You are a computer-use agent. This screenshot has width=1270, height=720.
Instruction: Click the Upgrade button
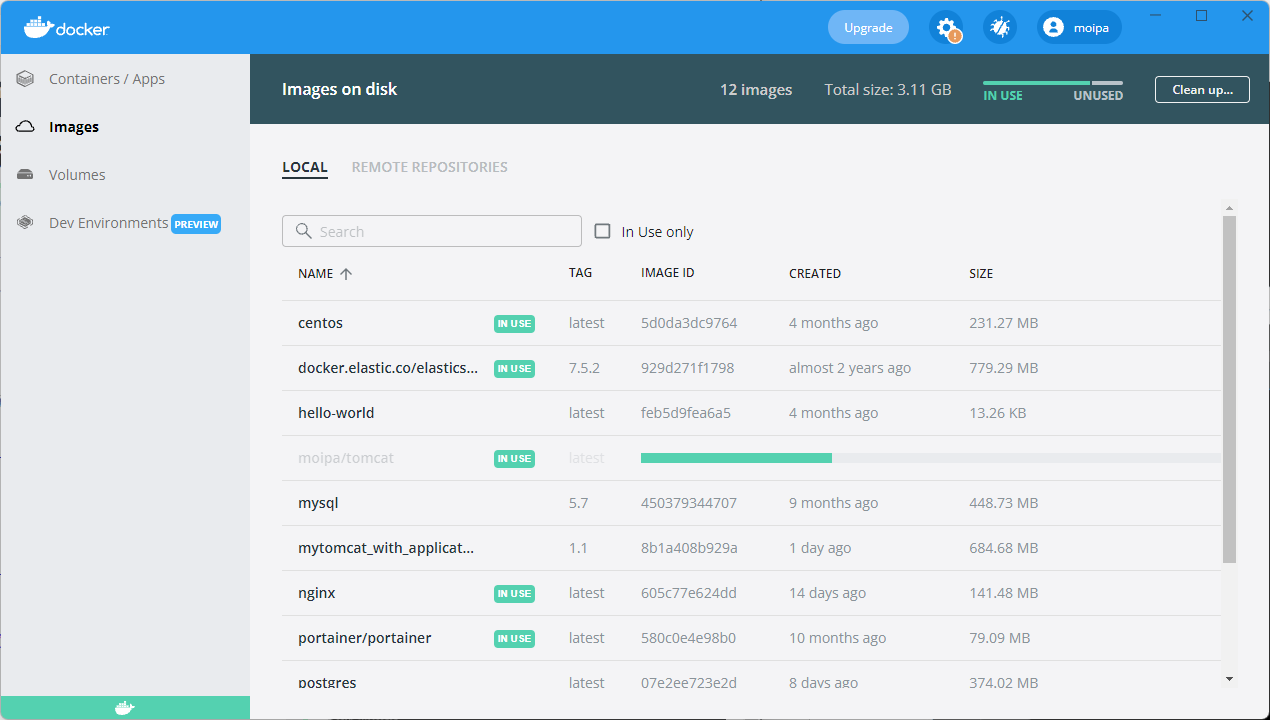868,27
